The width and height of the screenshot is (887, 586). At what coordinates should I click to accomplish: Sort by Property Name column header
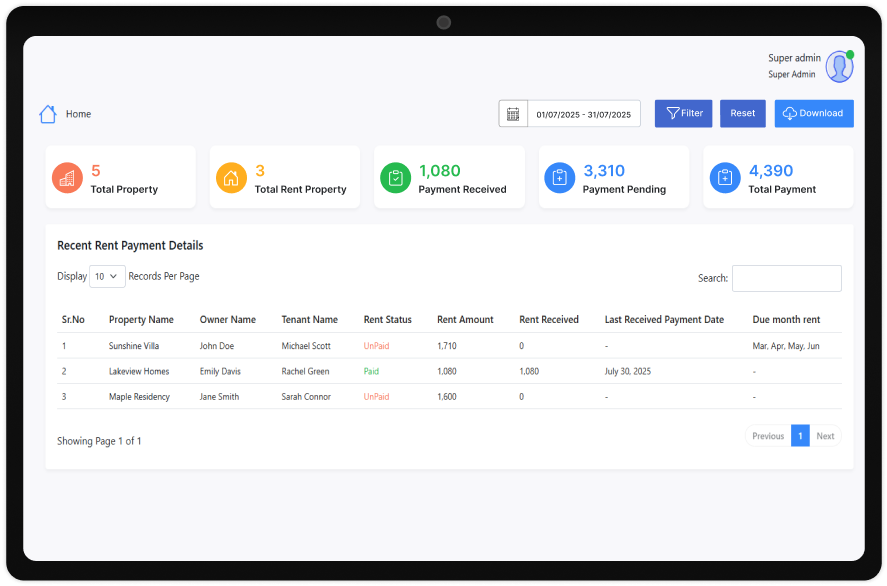(x=141, y=320)
